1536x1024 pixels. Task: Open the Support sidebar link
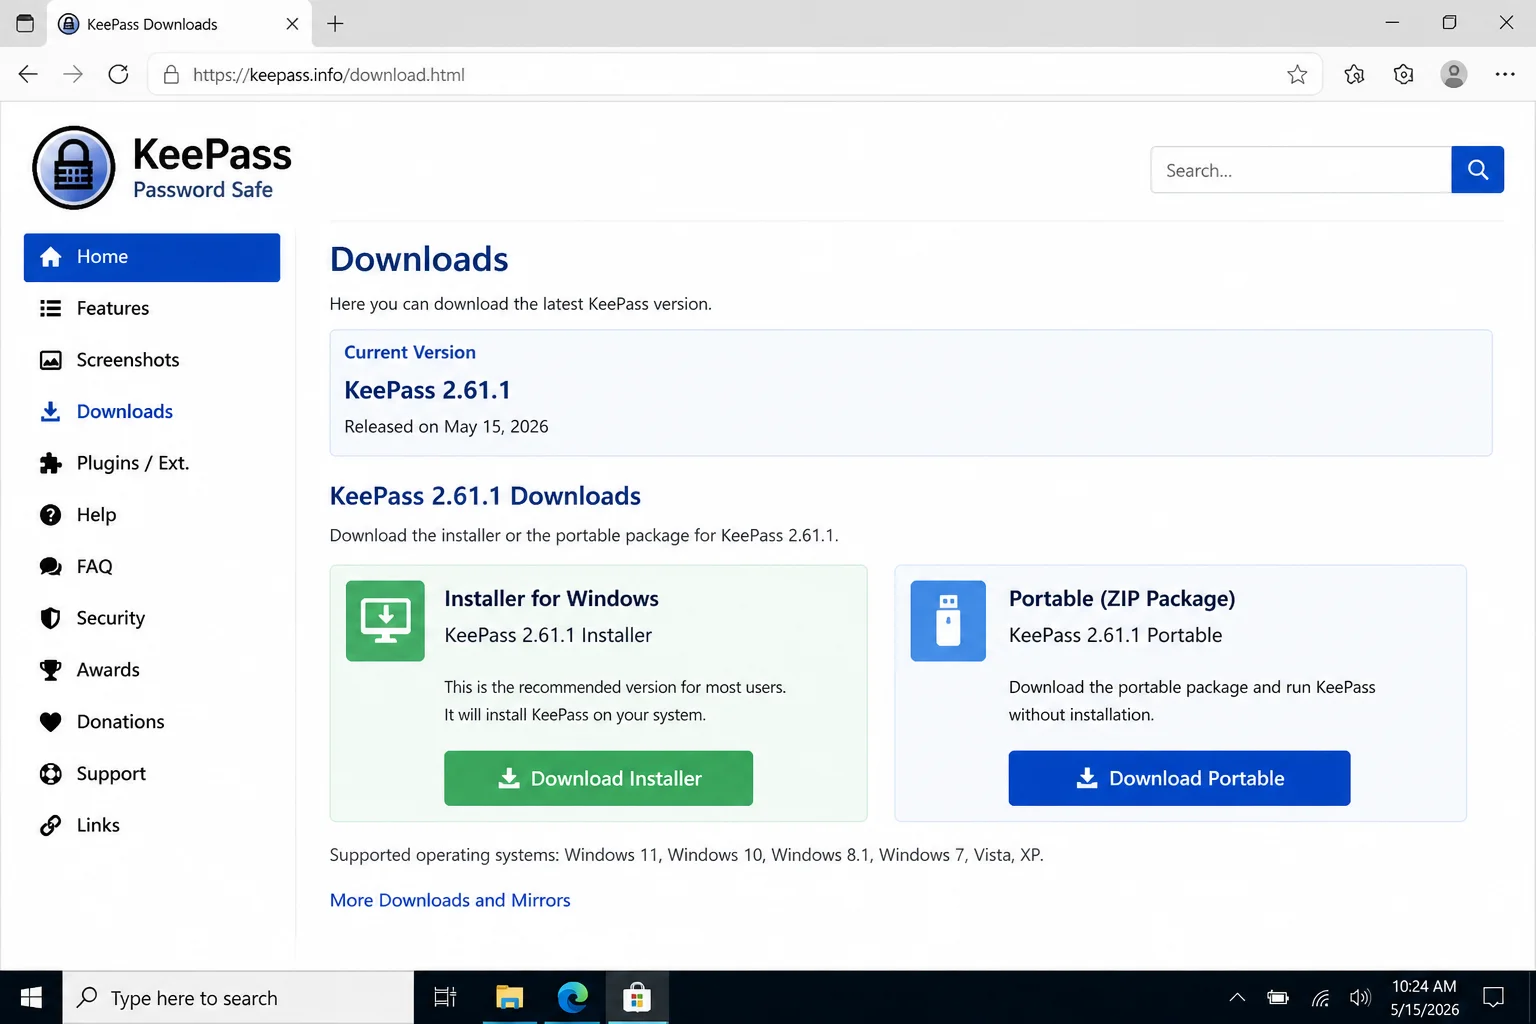click(152, 774)
